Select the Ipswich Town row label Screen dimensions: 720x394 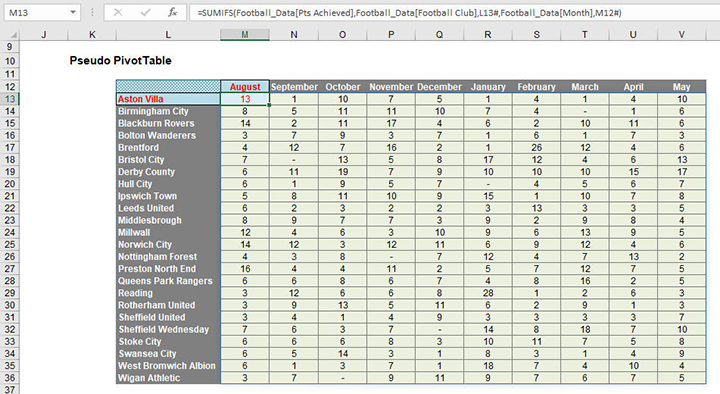point(168,196)
